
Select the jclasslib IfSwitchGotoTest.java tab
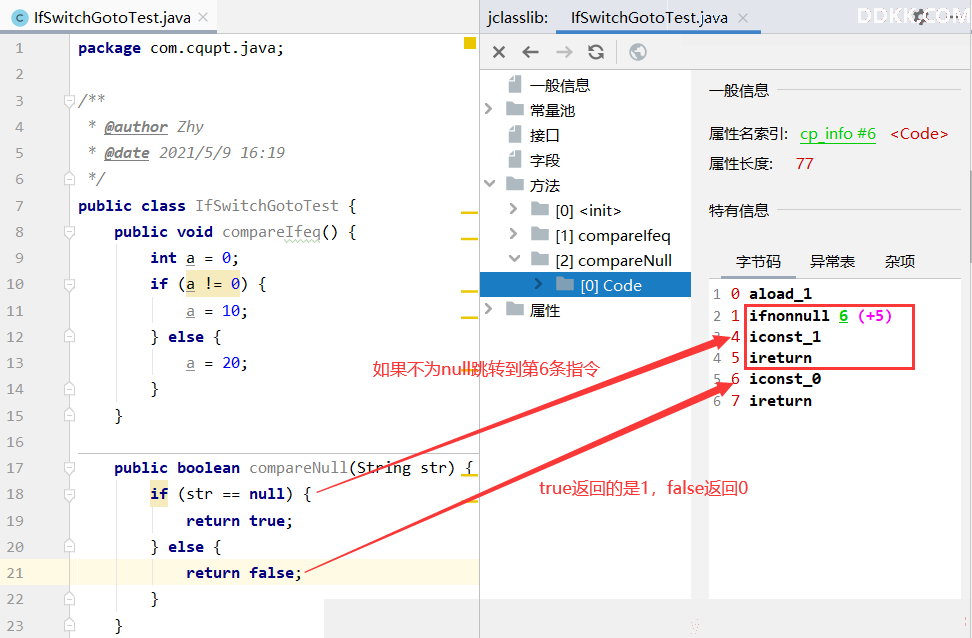[649, 17]
